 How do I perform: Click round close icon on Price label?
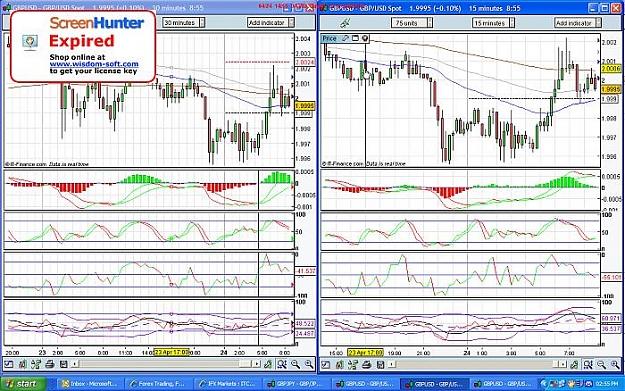click(x=364, y=38)
